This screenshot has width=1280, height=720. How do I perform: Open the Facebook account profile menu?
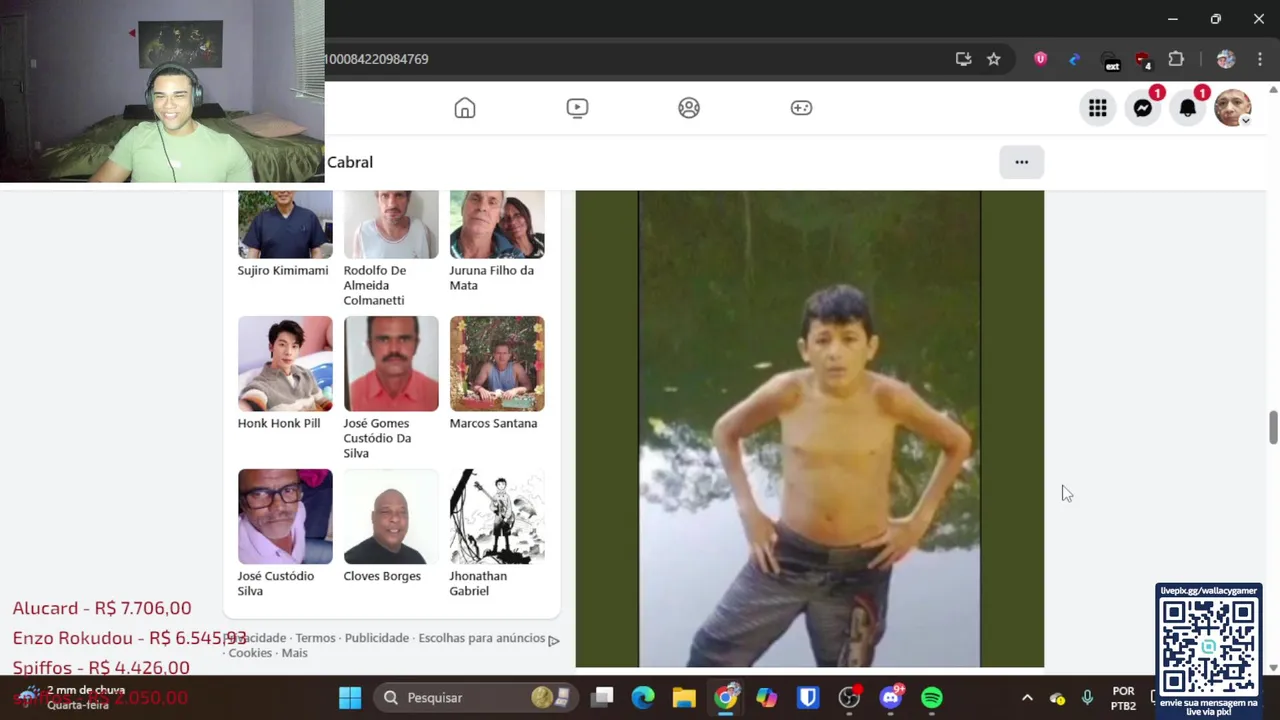[x=1233, y=108]
